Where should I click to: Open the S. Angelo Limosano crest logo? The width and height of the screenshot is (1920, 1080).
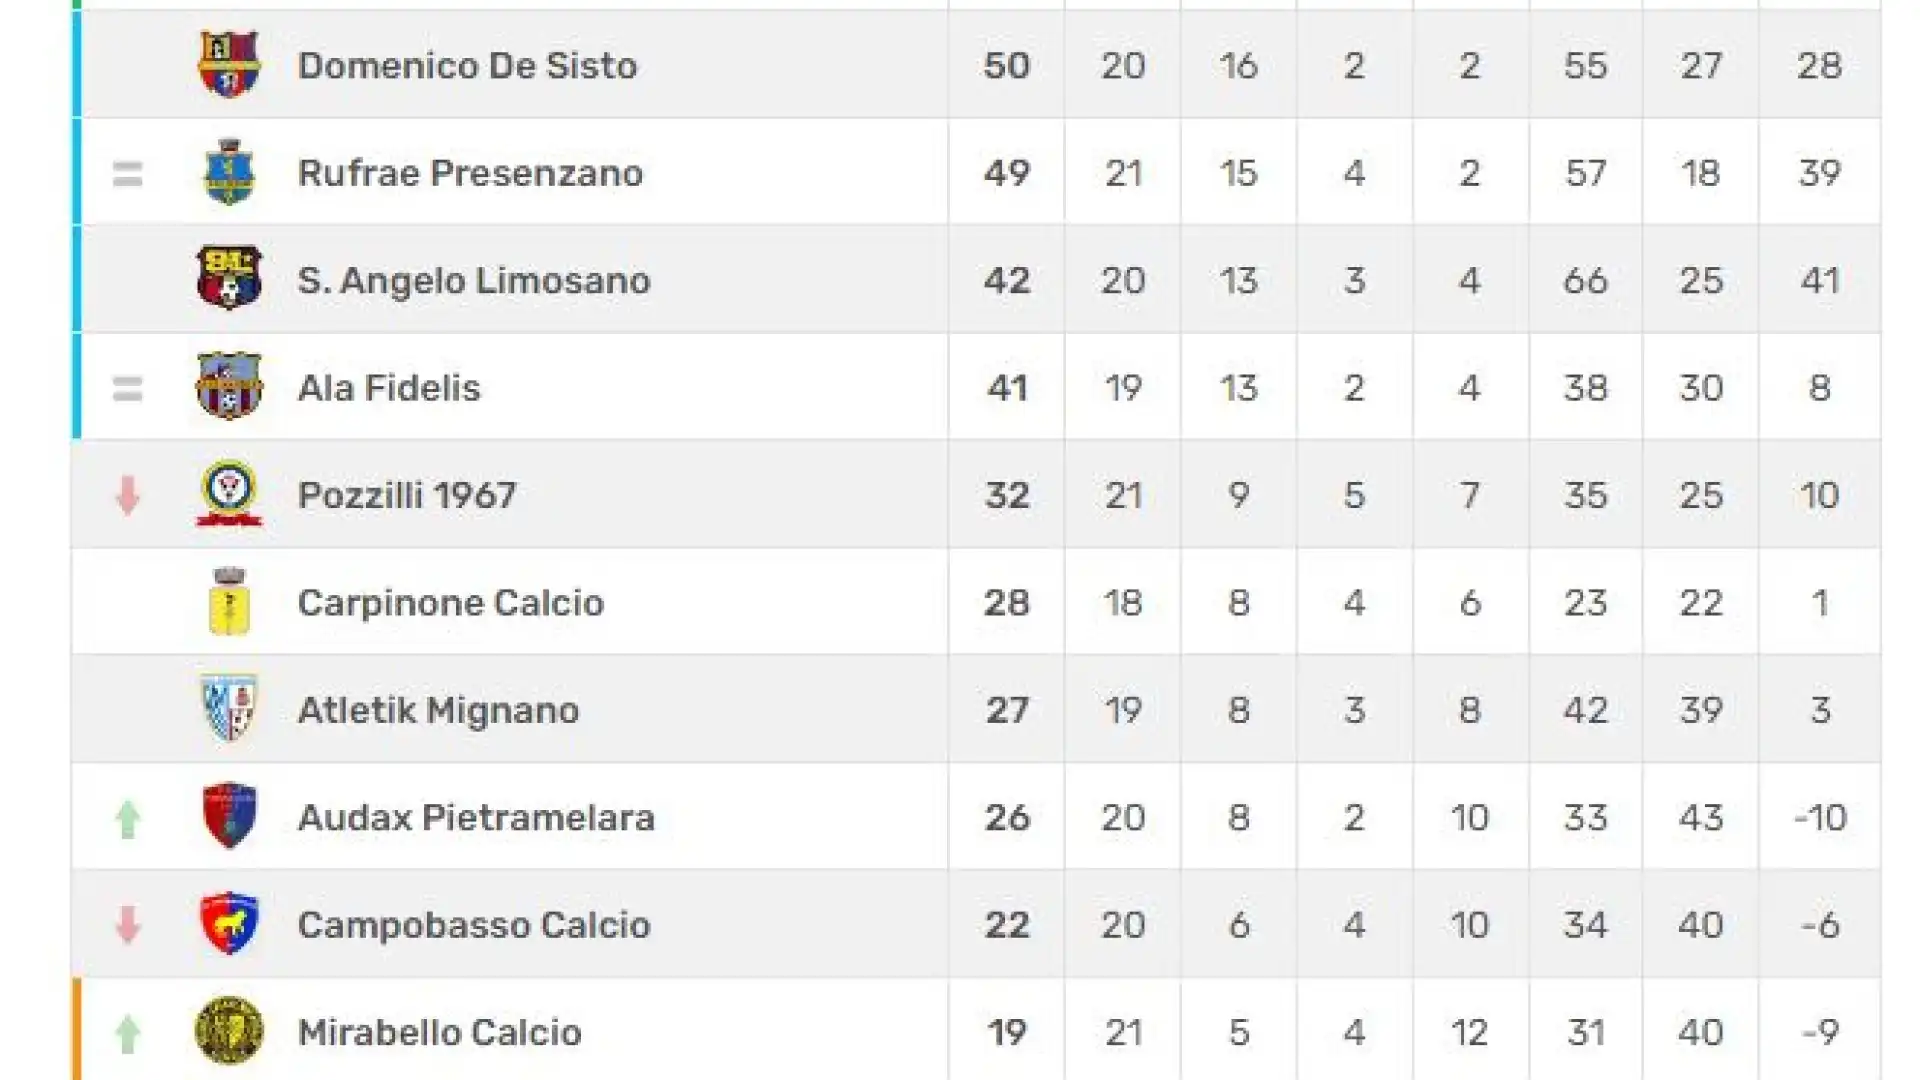pos(229,278)
